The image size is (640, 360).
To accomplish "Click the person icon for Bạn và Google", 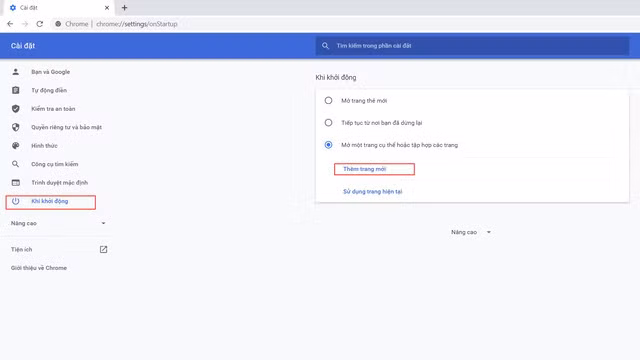I will (16, 72).
